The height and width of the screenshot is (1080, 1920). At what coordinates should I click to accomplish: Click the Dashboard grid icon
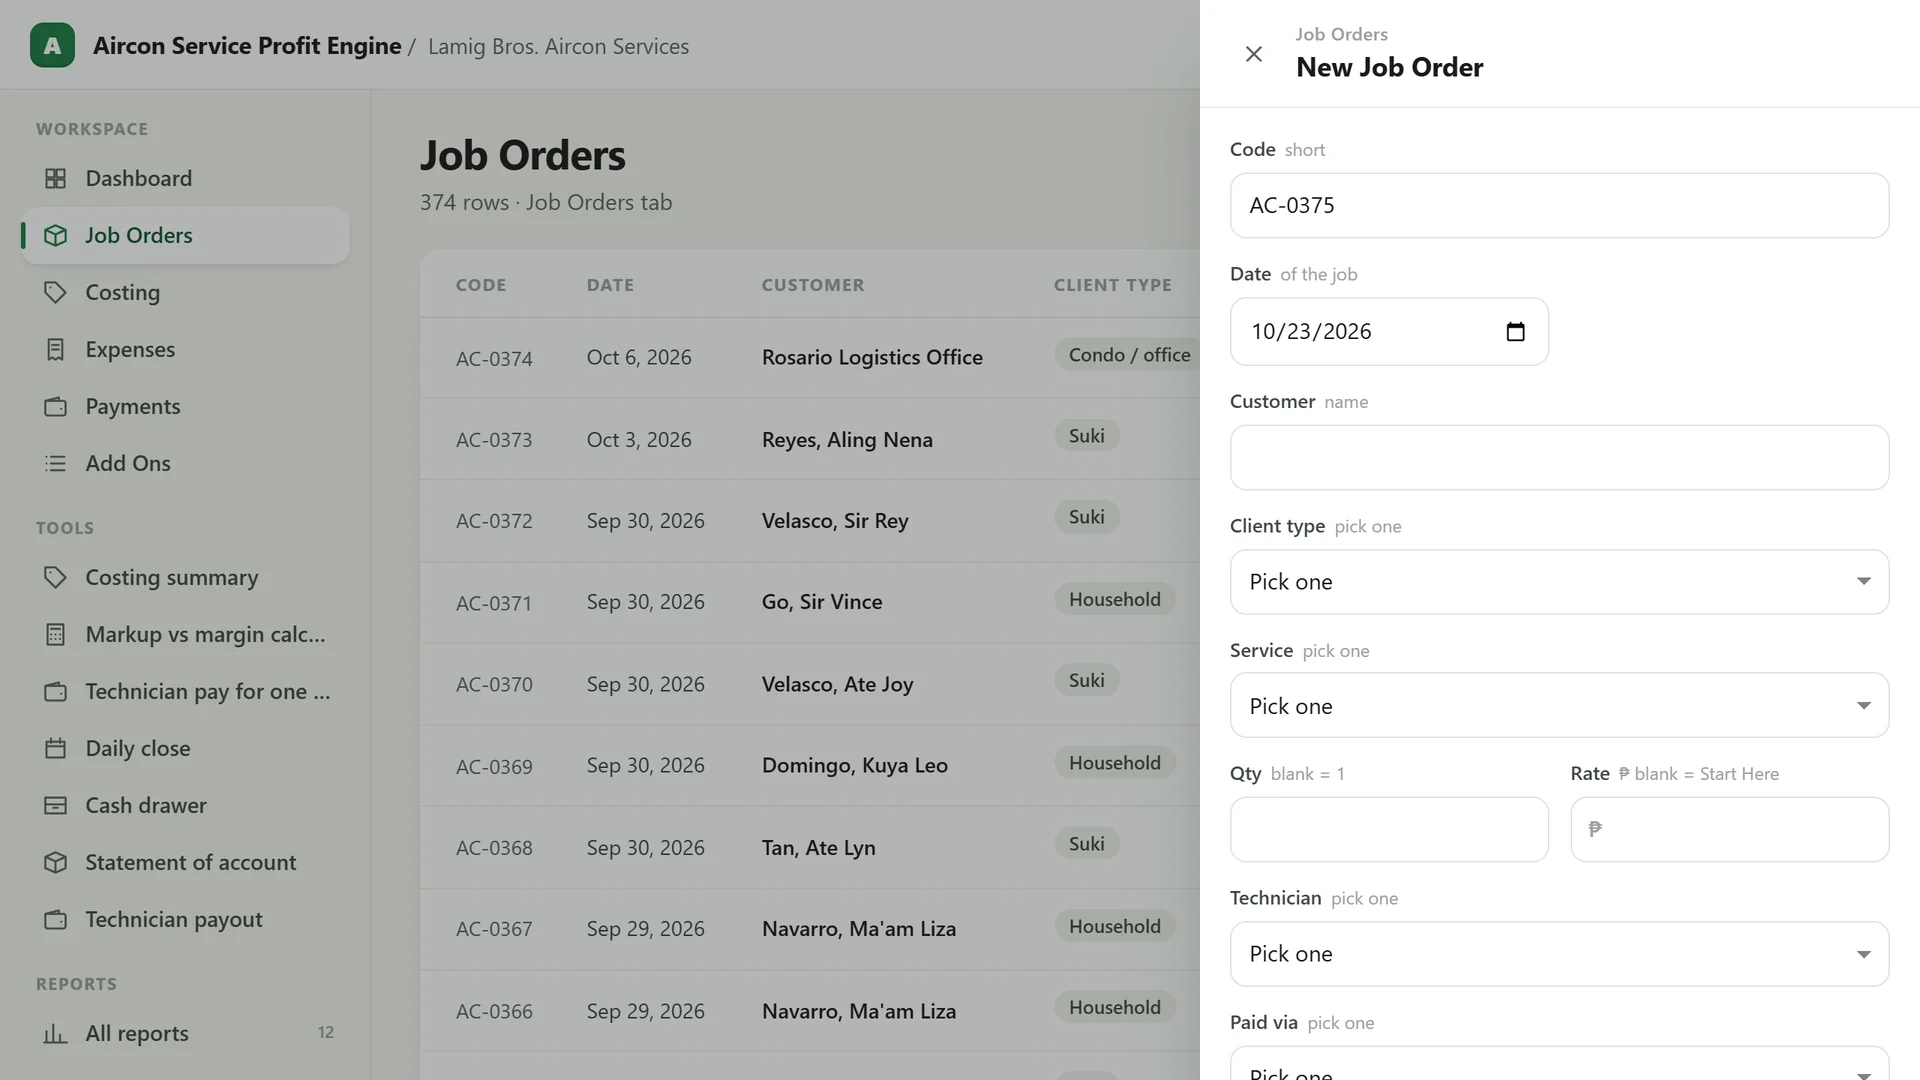point(56,178)
